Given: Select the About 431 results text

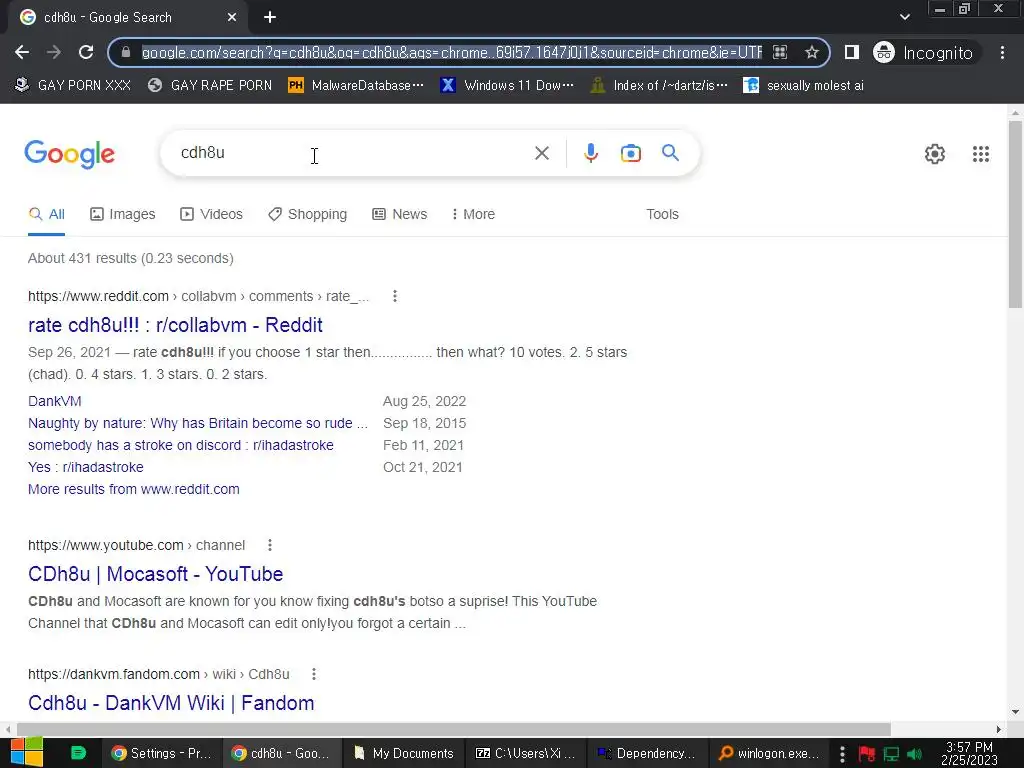Looking at the screenshot, I should click(x=131, y=259).
